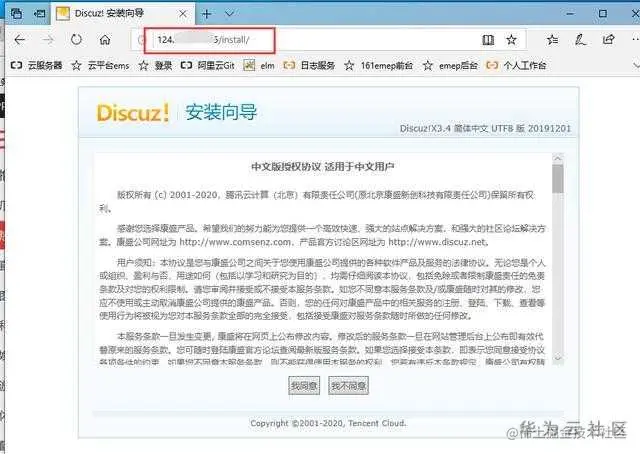The width and height of the screenshot is (640, 454).
Task: Open the elm bookmark
Action: (x=259, y=65)
